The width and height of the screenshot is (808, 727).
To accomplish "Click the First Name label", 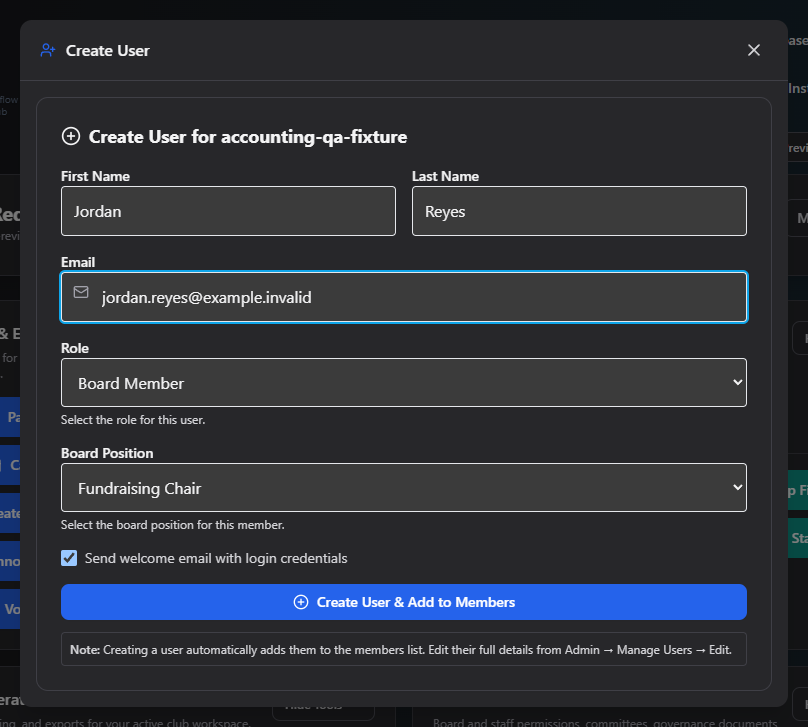I will pyautogui.click(x=95, y=176).
